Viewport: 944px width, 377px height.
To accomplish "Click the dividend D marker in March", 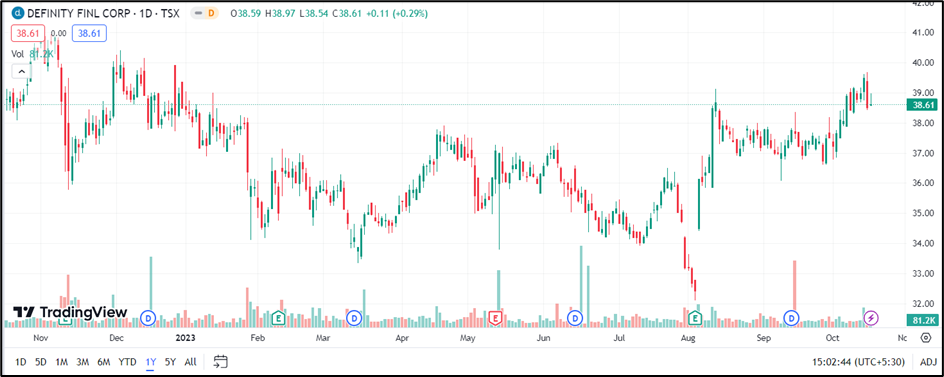I will pyautogui.click(x=354, y=317).
